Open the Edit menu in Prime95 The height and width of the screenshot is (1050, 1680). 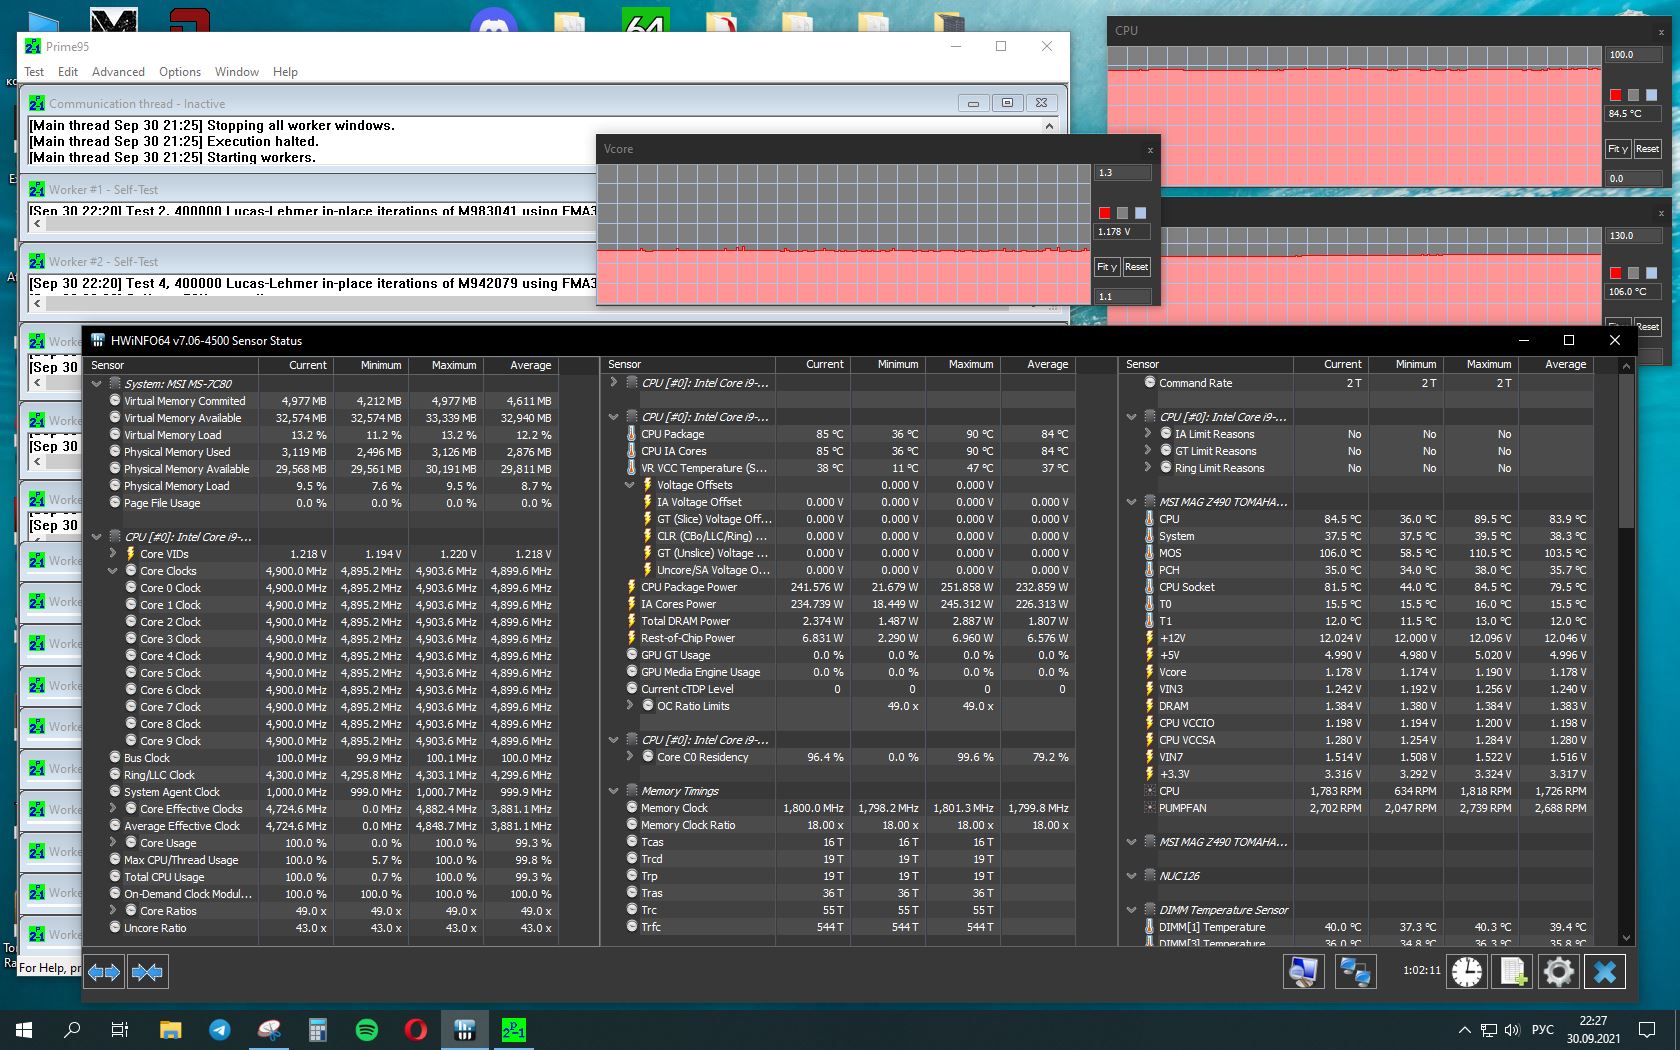68,72
